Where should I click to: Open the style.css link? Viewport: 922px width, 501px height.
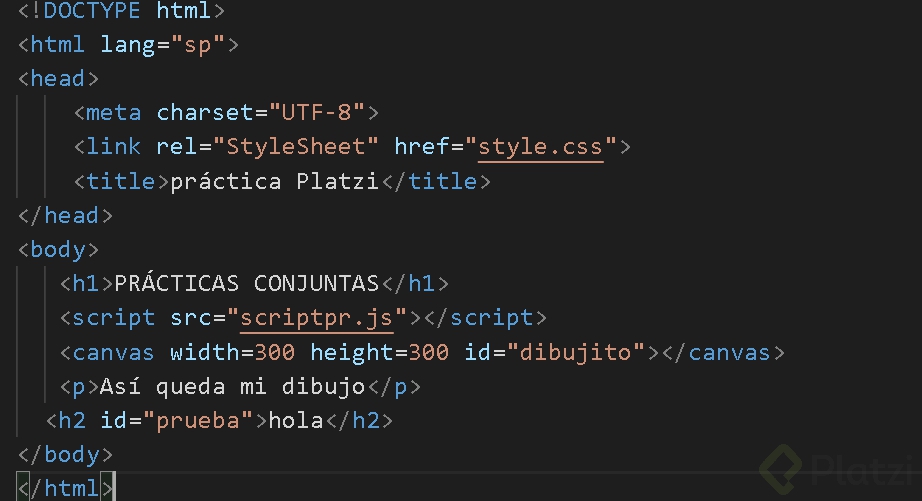540,147
